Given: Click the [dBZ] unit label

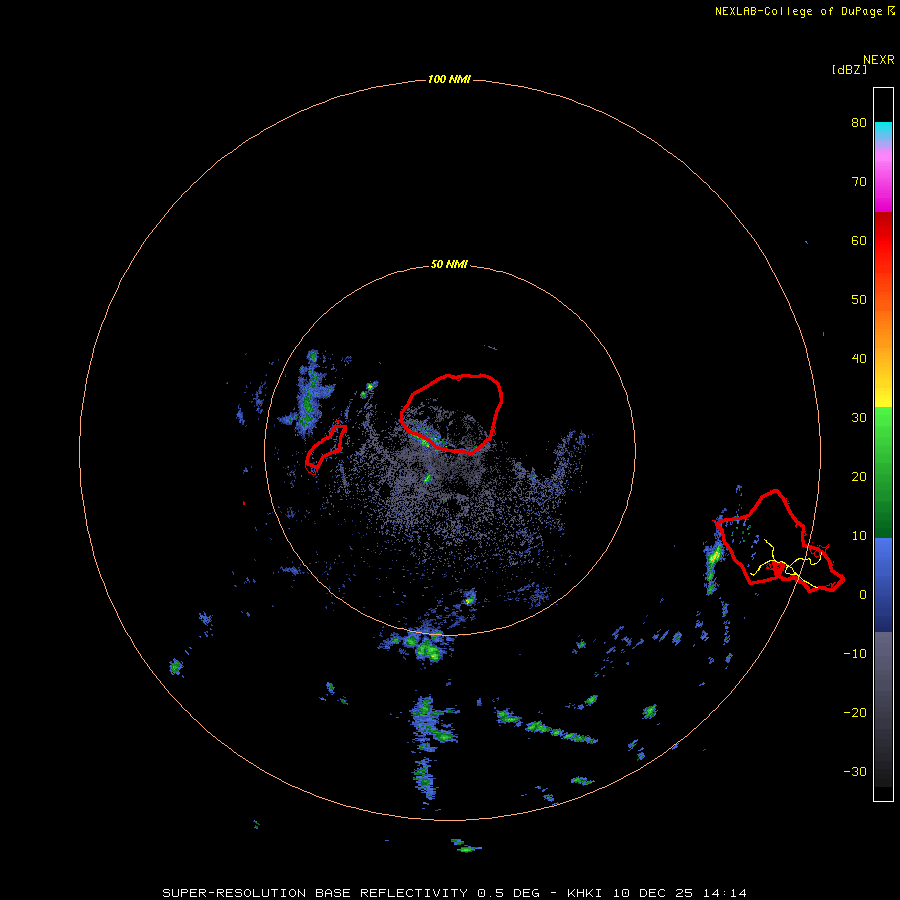Looking at the screenshot, I should point(849,70).
